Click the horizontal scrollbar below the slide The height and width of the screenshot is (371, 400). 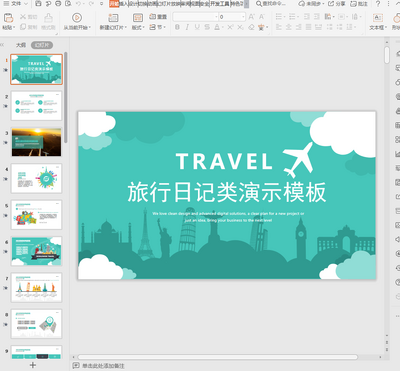pos(217,357)
